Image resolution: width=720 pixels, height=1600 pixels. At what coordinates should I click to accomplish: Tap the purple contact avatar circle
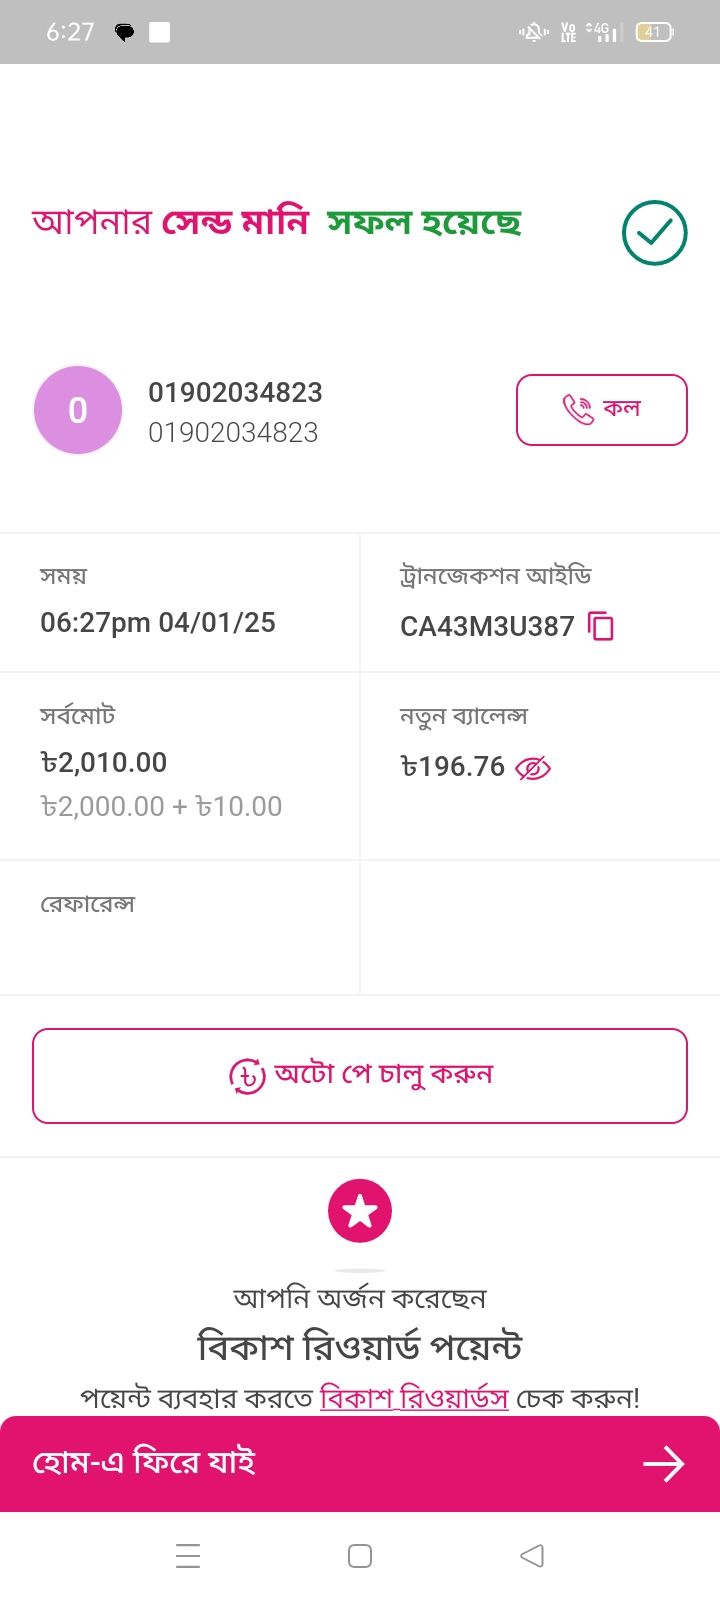click(x=78, y=410)
